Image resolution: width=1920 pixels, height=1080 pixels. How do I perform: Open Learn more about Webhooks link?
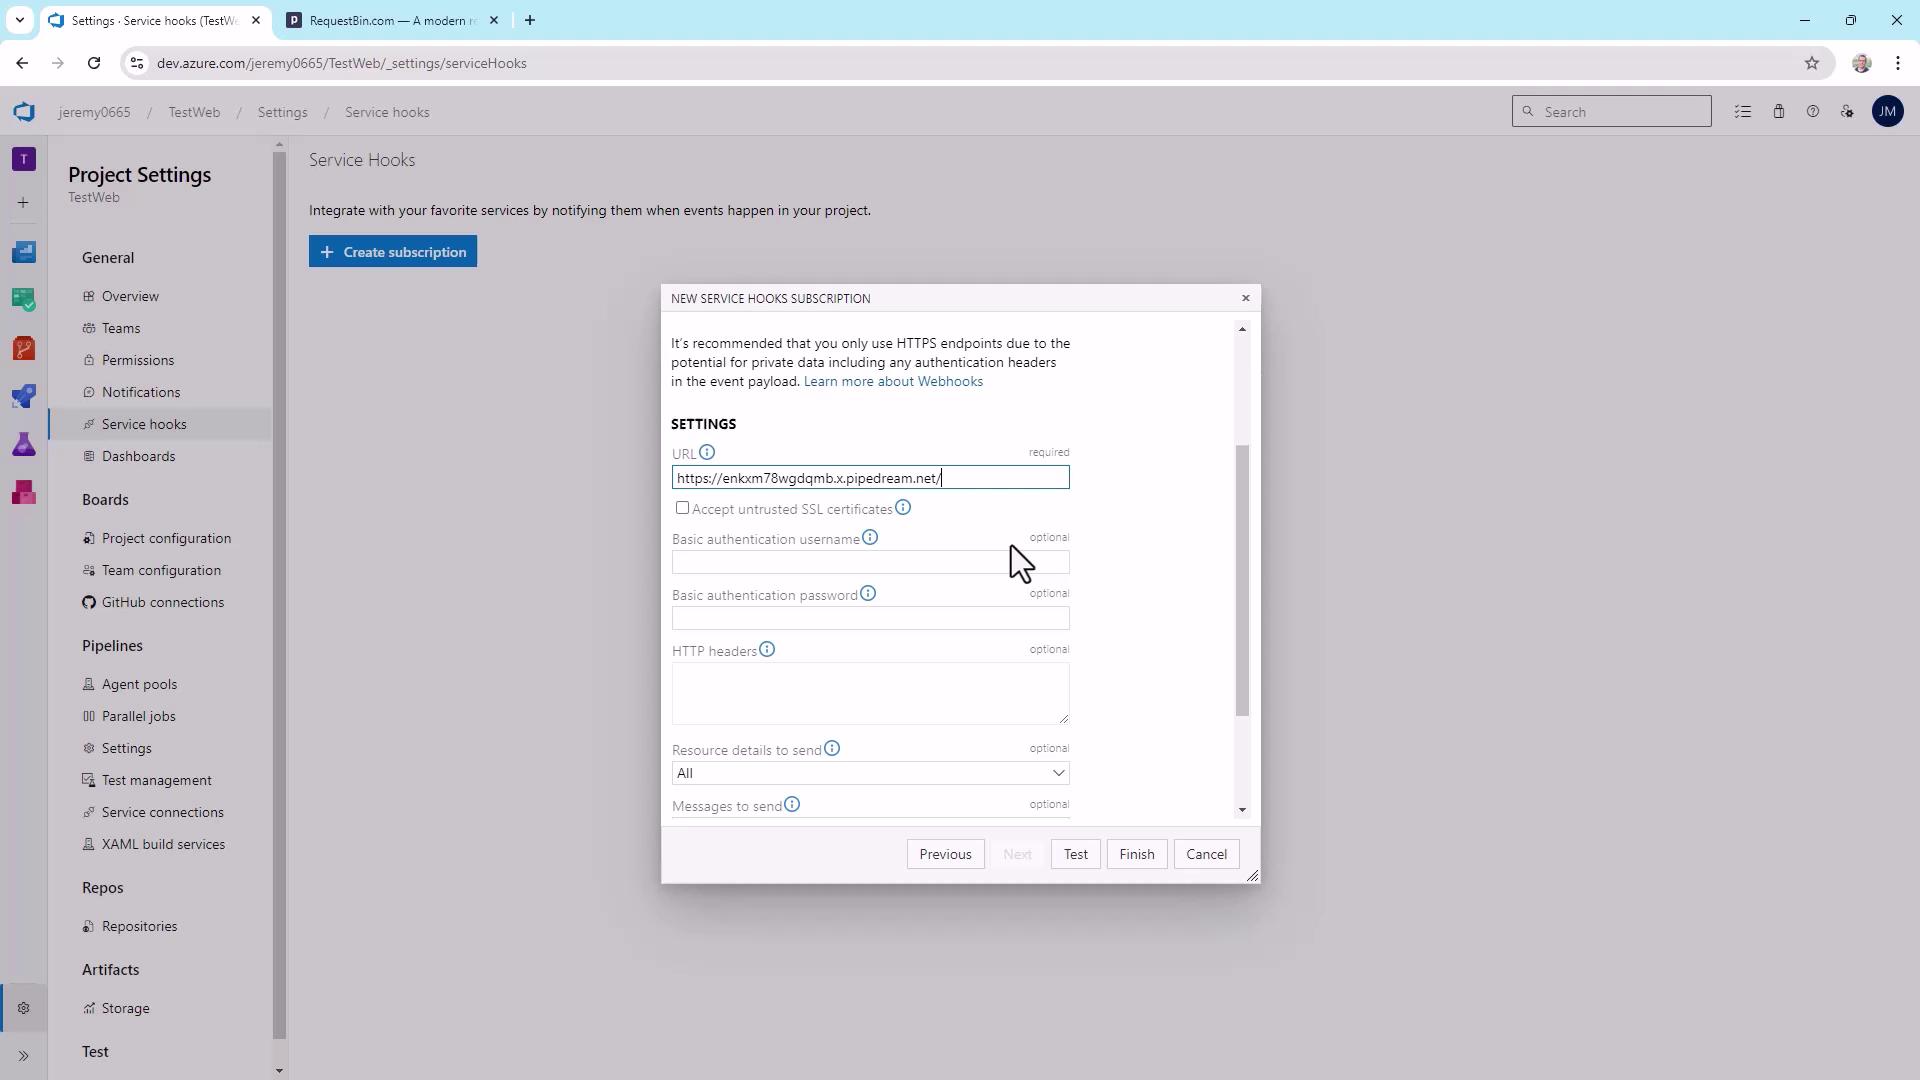(x=893, y=381)
